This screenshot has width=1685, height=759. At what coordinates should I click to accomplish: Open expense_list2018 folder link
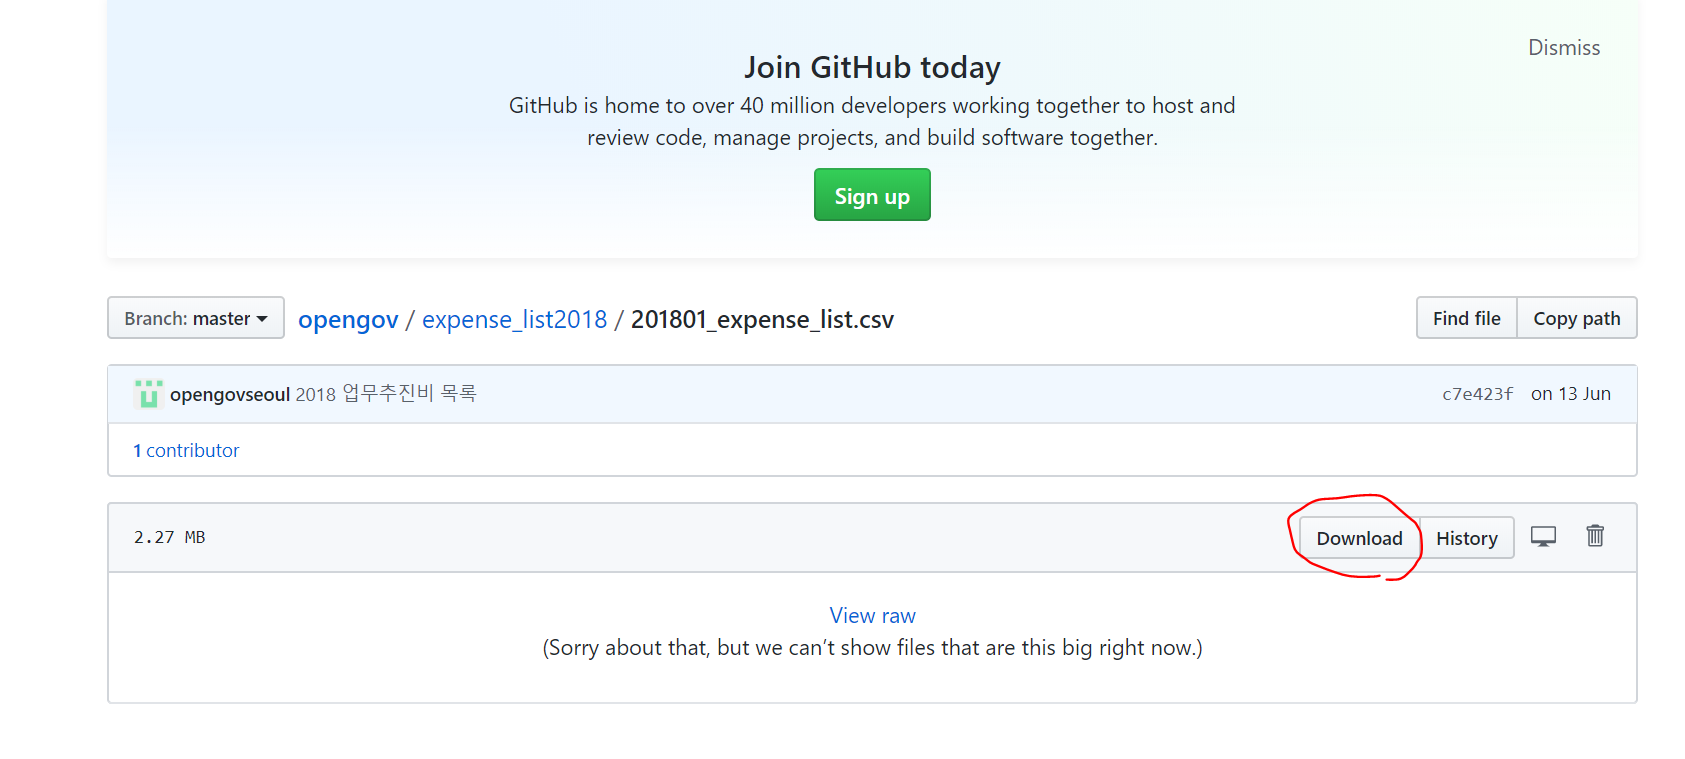click(514, 320)
